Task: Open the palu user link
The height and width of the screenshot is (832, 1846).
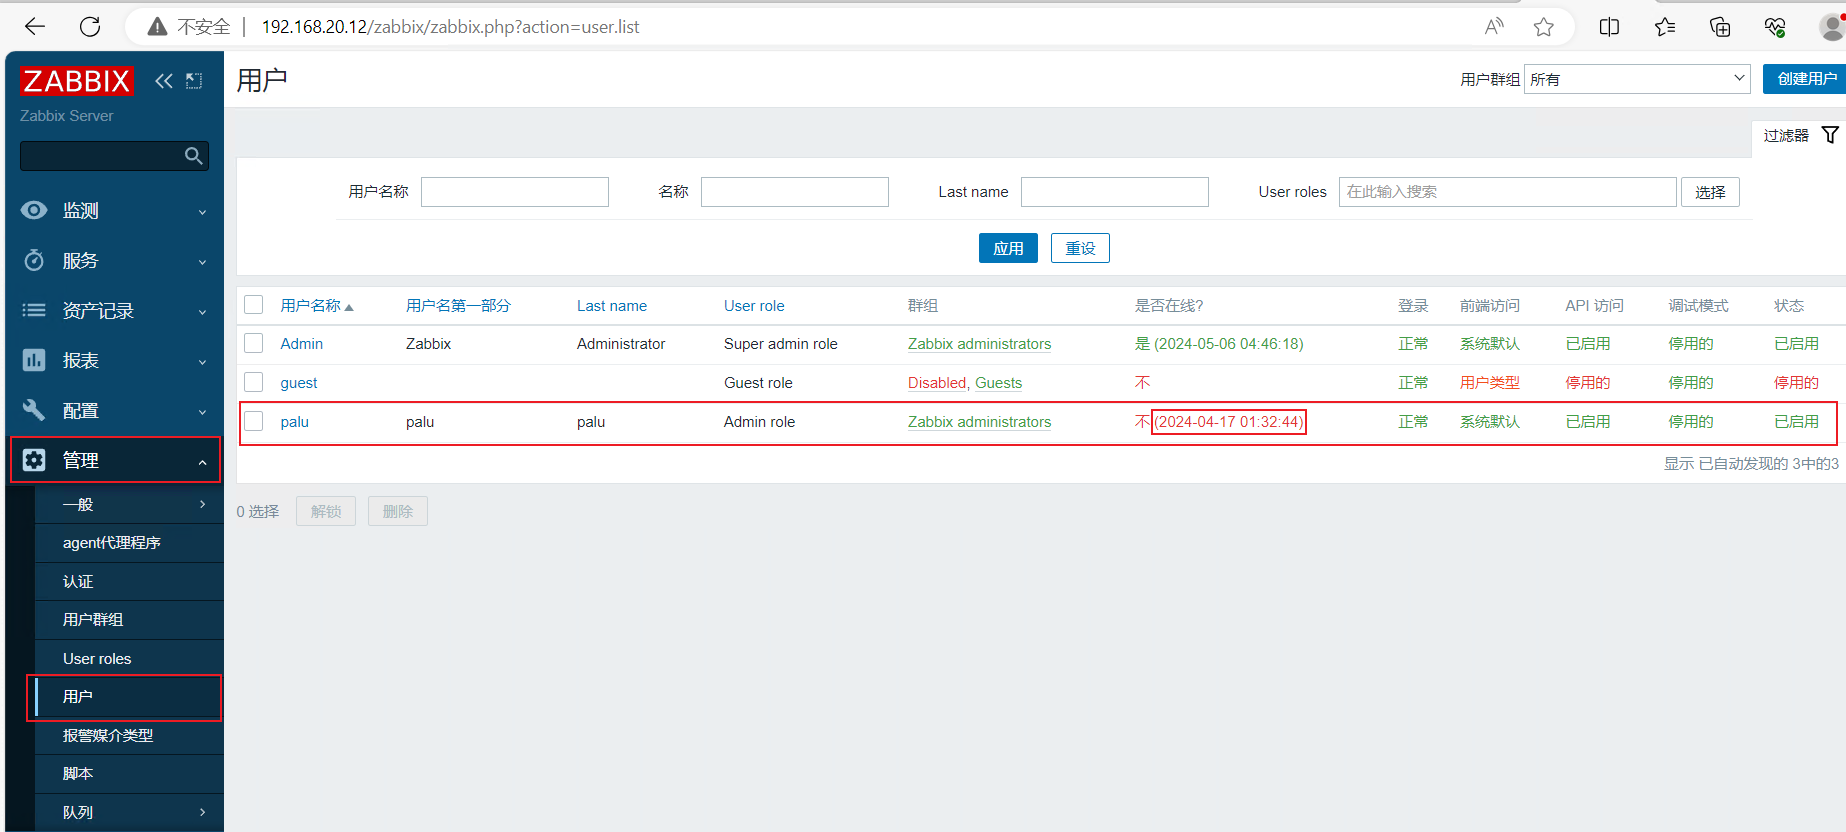Action: 294,421
